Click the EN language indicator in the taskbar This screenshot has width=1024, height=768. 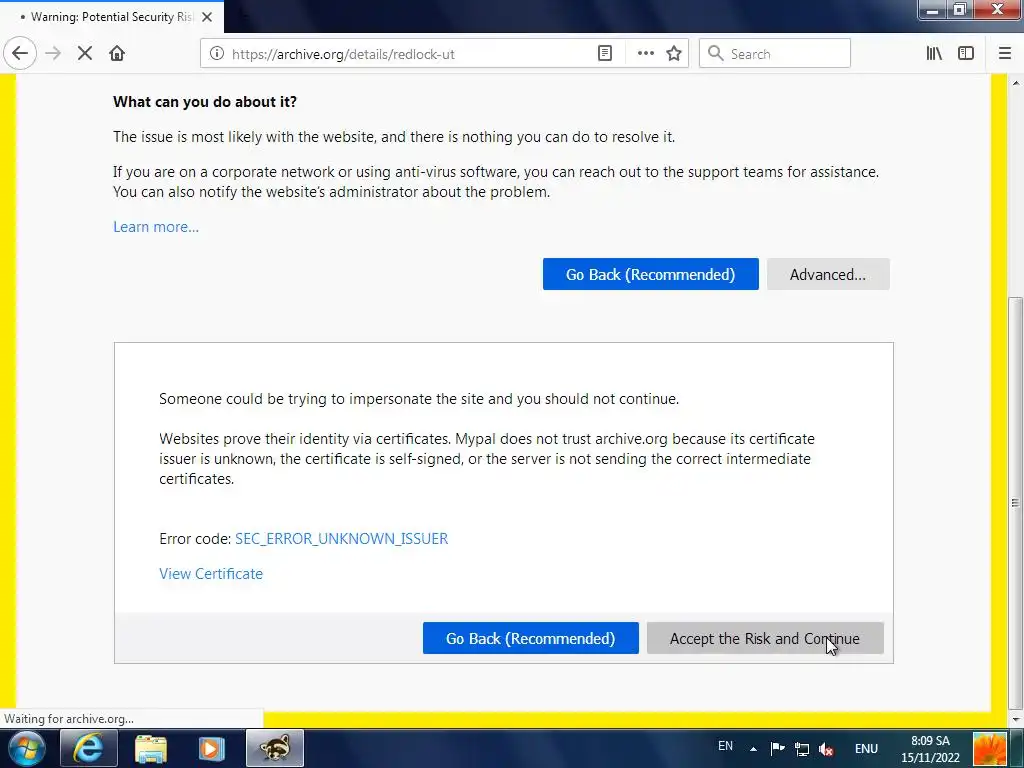coord(726,746)
